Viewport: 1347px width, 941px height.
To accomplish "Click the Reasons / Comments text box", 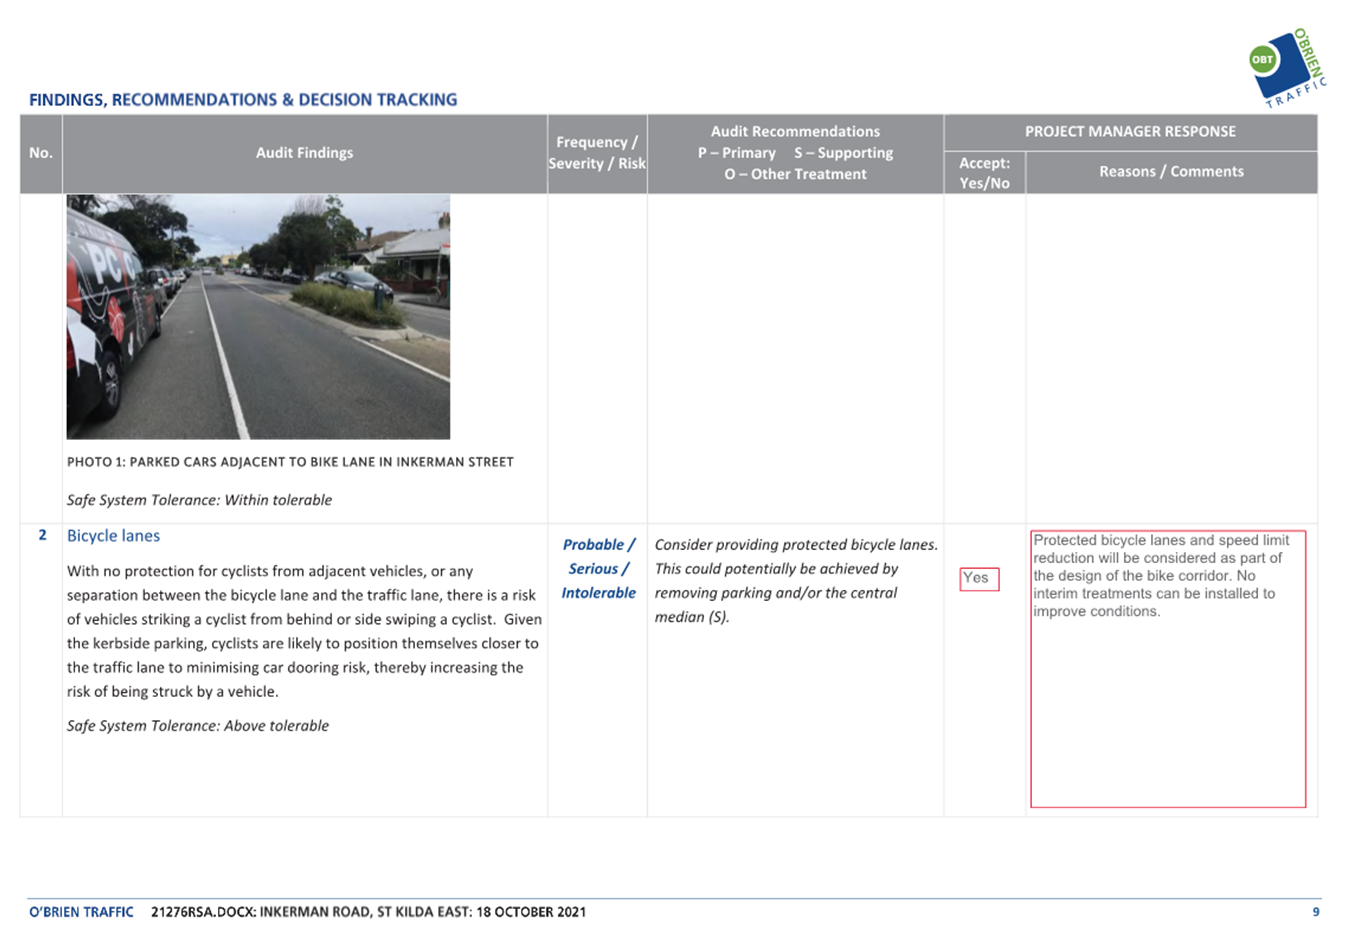I will [1168, 668].
